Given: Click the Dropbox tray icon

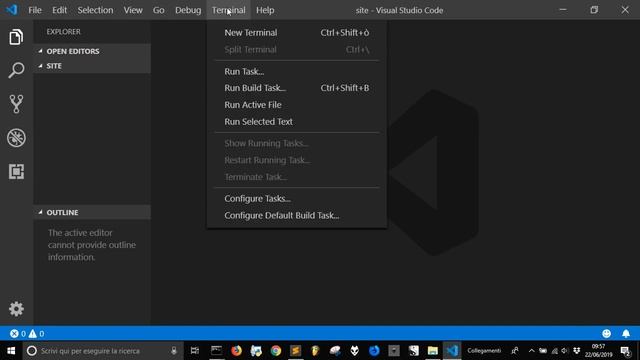Looking at the screenshot, I should click(x=577, y=351).
